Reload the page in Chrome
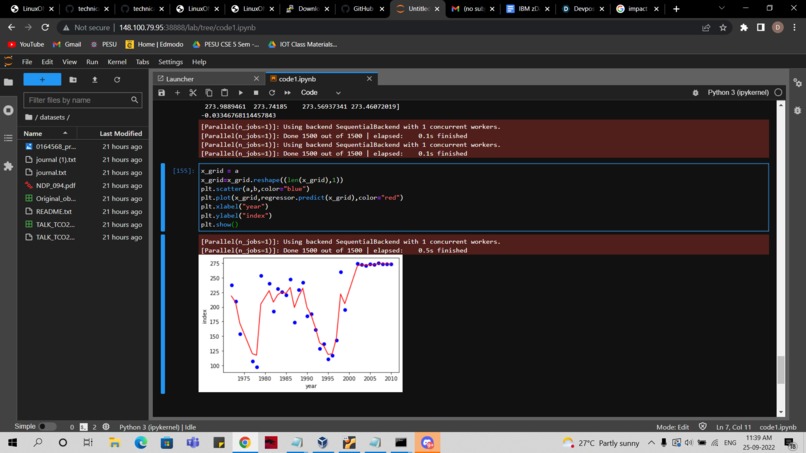Screen dimensions: 806x453 click(45, 28)
